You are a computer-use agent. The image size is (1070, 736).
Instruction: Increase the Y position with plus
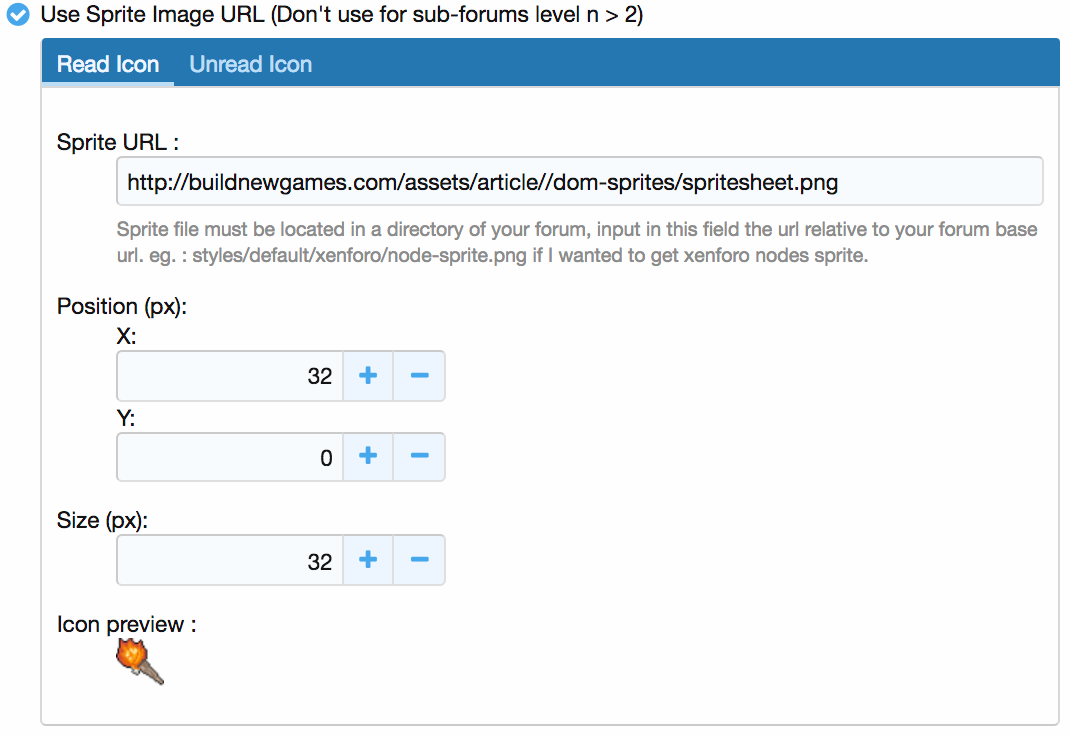[x=368, y=457]
